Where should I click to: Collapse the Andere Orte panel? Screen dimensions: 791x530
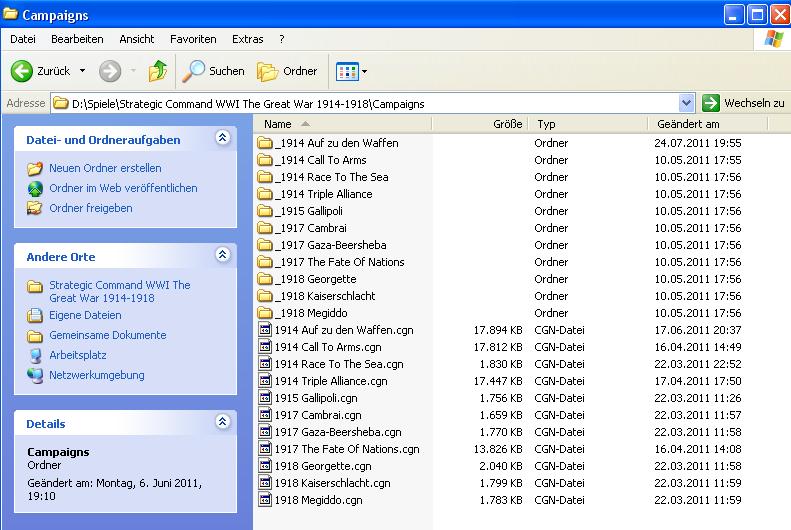[223, 255]
